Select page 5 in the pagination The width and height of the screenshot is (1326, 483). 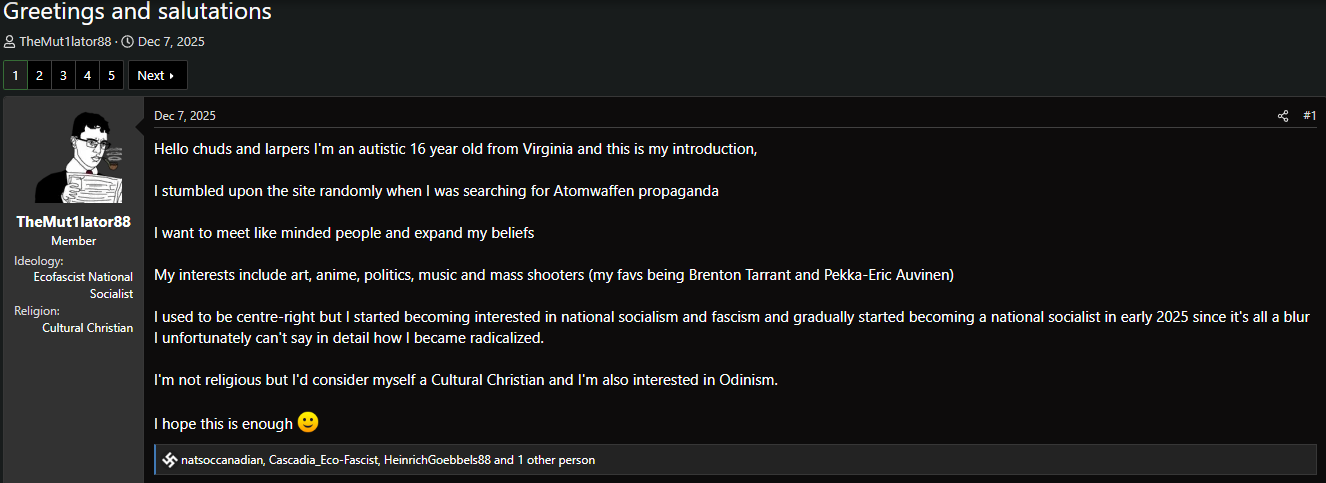(x=111, y=76)
